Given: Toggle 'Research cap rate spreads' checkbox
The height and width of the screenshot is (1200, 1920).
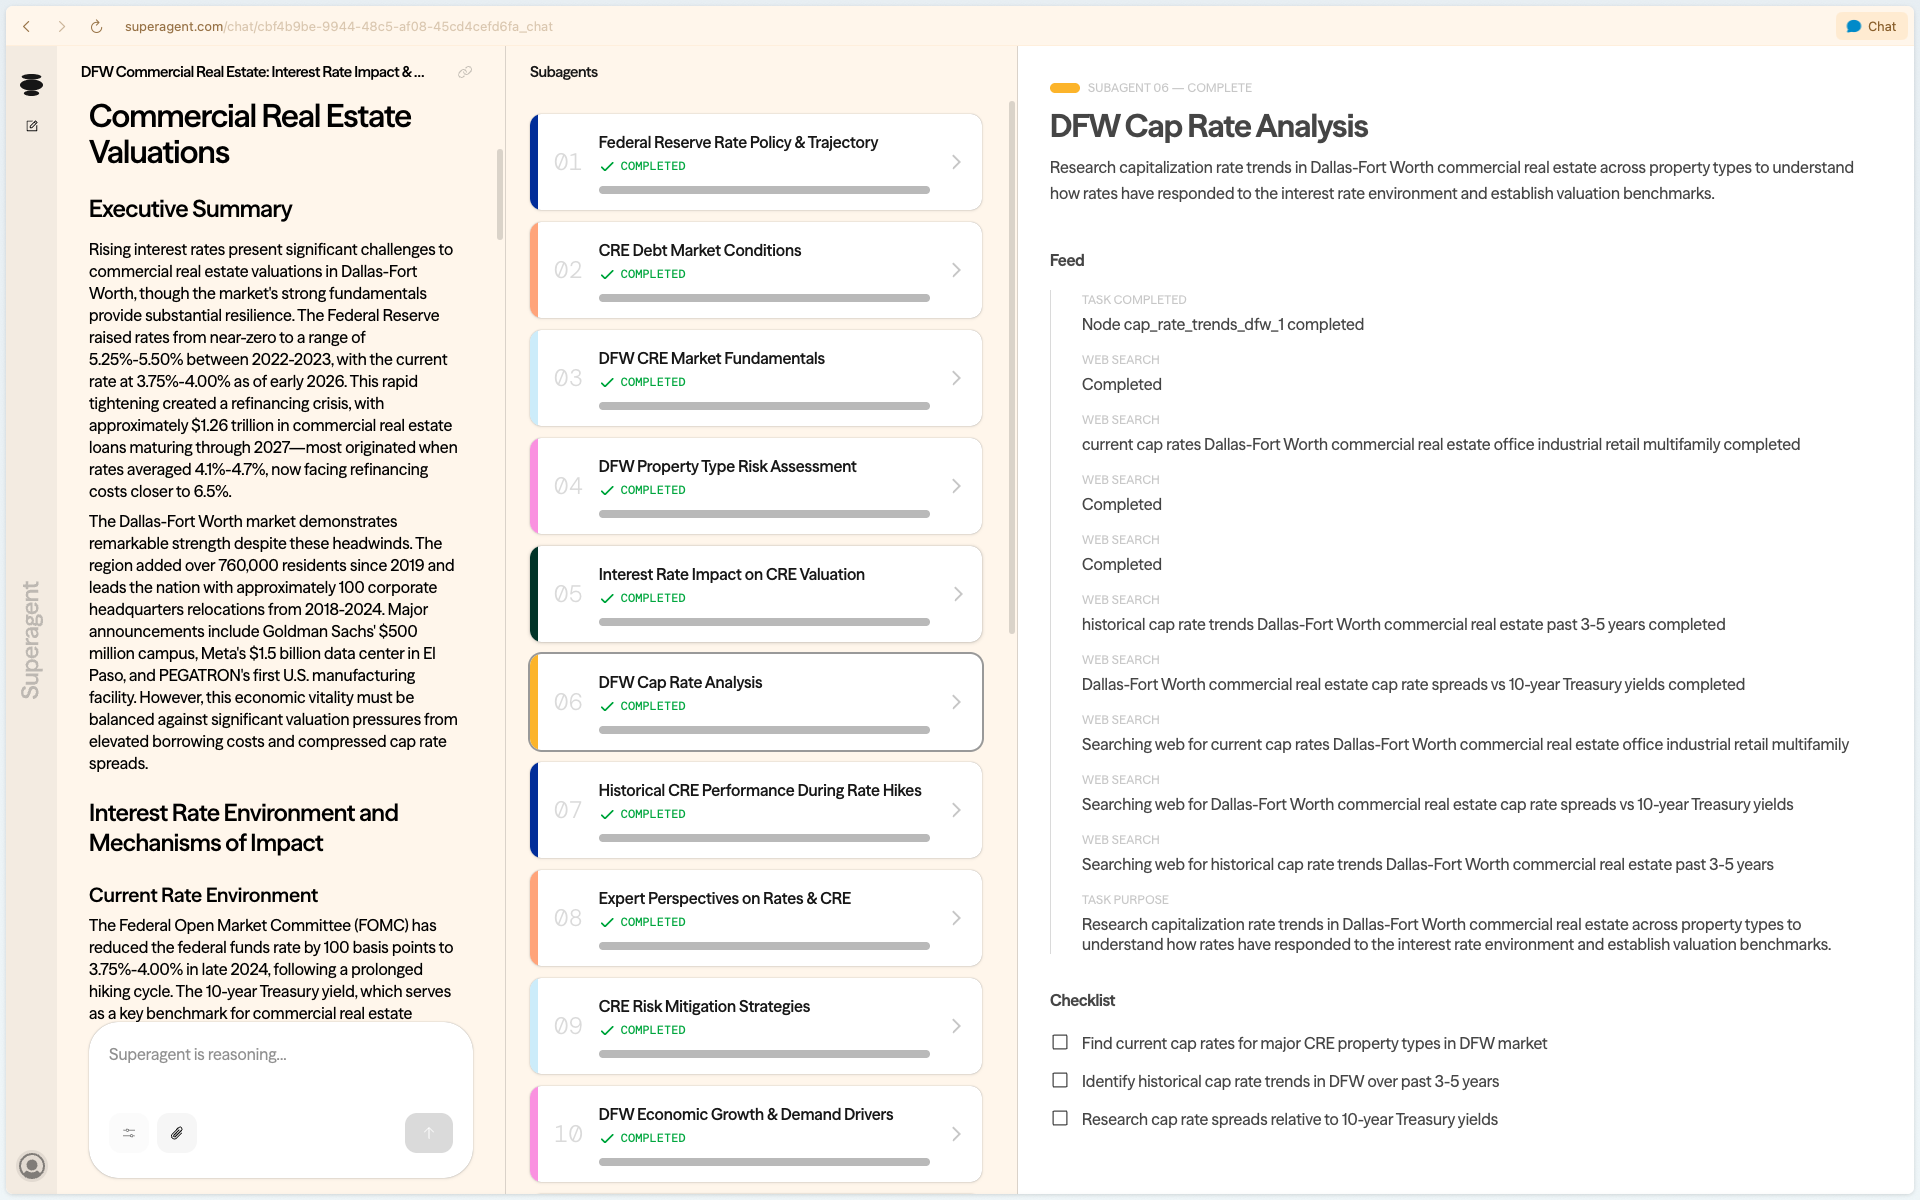Looking at the screenshot, I should click(1060, 1118).
